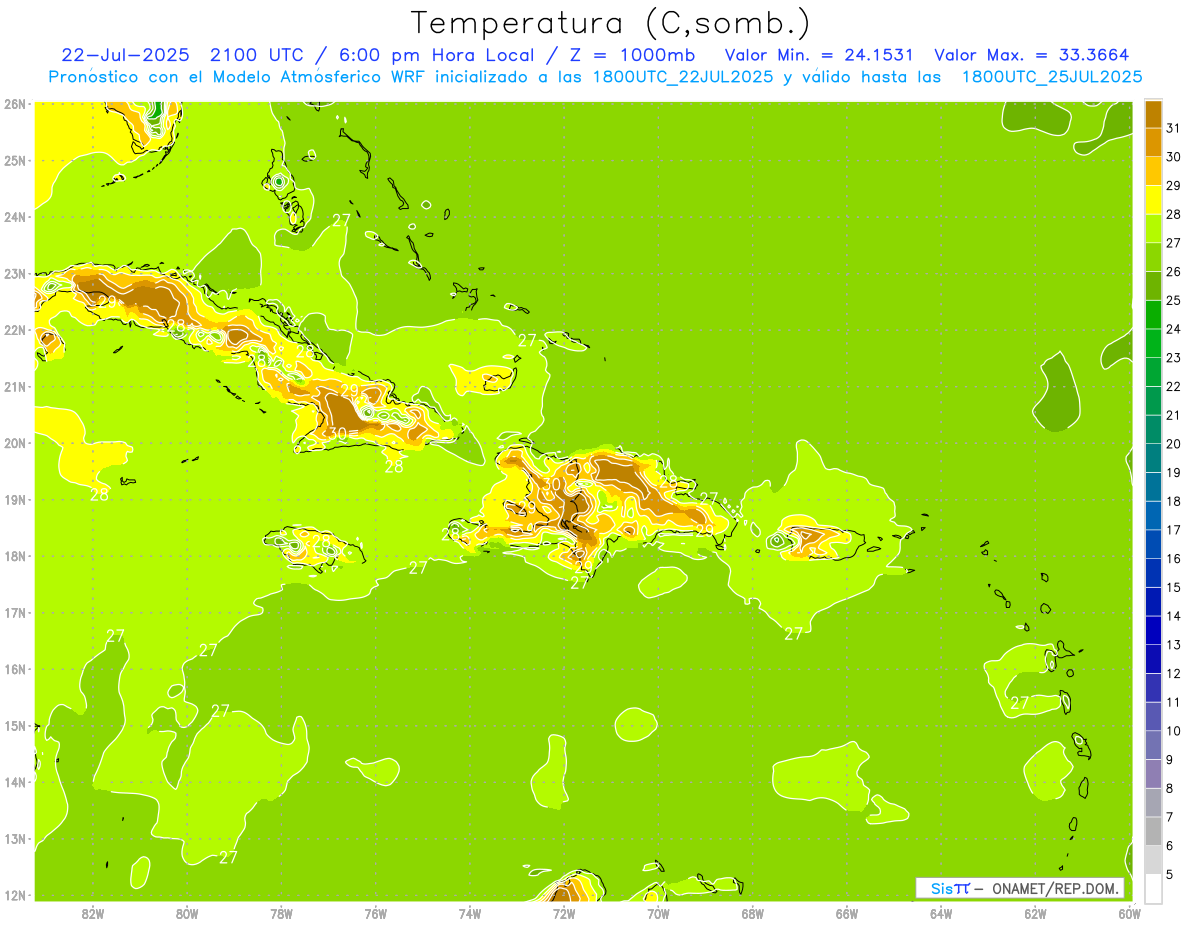Click the '76W' longitude axis label

pos(376,913)
